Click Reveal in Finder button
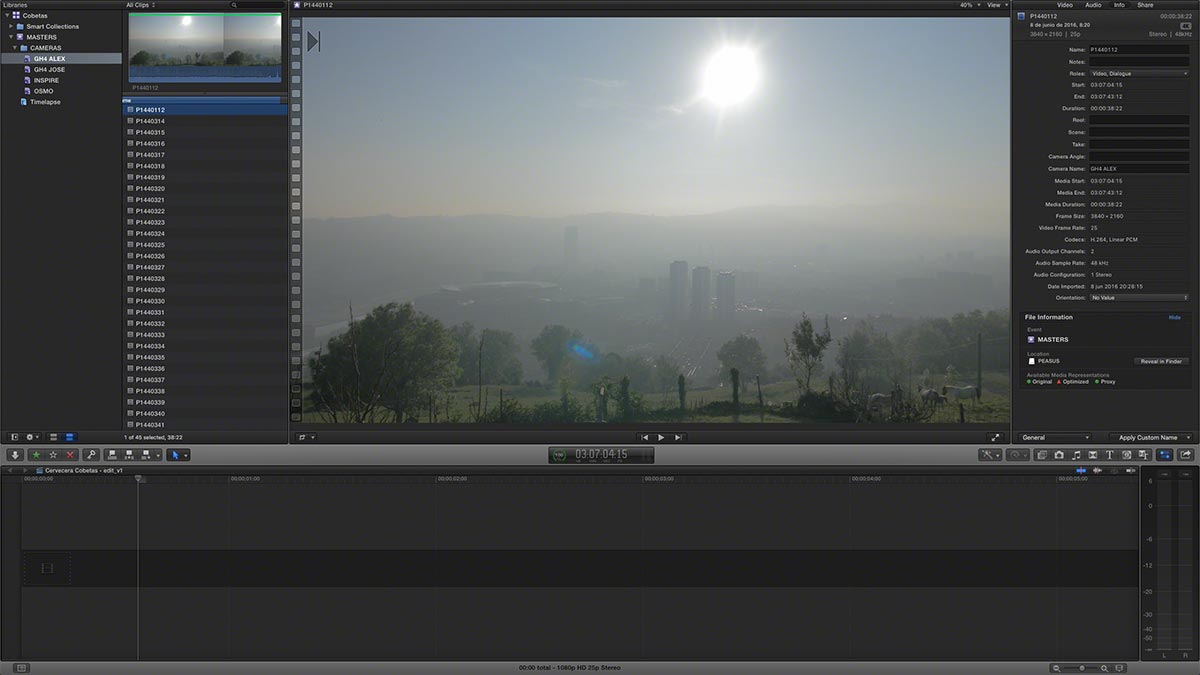This screenshot has height=675, width=1200. click(1161, 361)
